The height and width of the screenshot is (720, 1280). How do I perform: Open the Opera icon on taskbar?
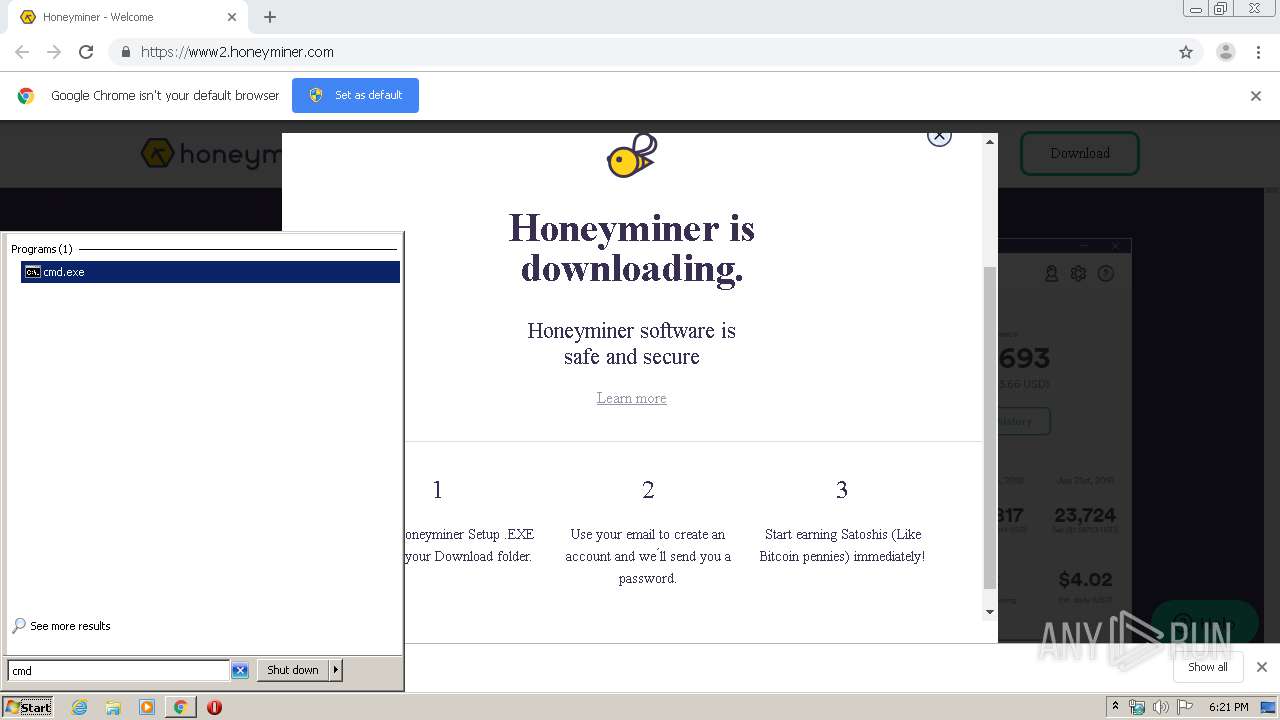pyautogui.click(x=214, y=707)
